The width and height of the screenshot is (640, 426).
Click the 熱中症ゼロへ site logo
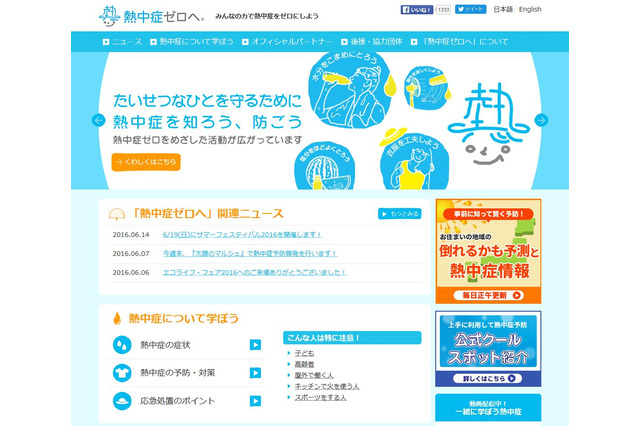coord(151,16)
